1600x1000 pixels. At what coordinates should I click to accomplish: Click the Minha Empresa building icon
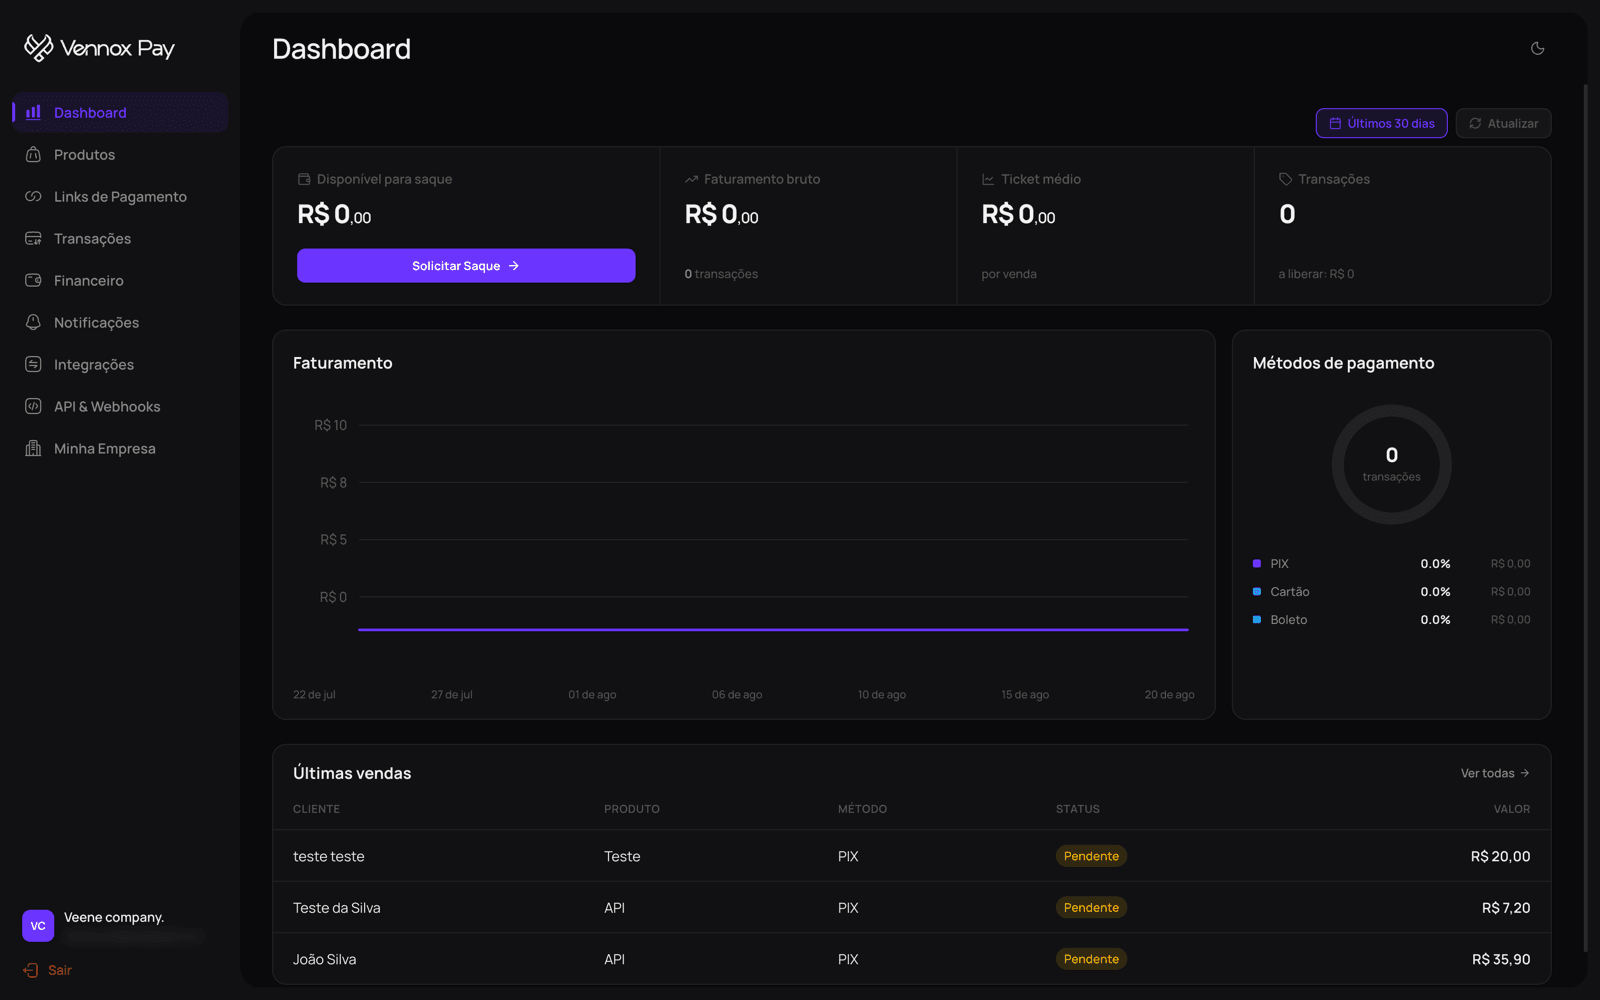(x=33, y=448)
